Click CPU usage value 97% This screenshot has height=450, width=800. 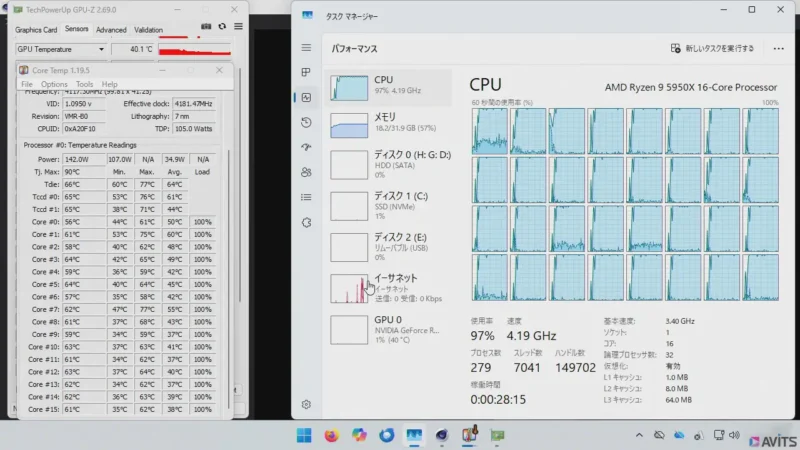(482, 336)
